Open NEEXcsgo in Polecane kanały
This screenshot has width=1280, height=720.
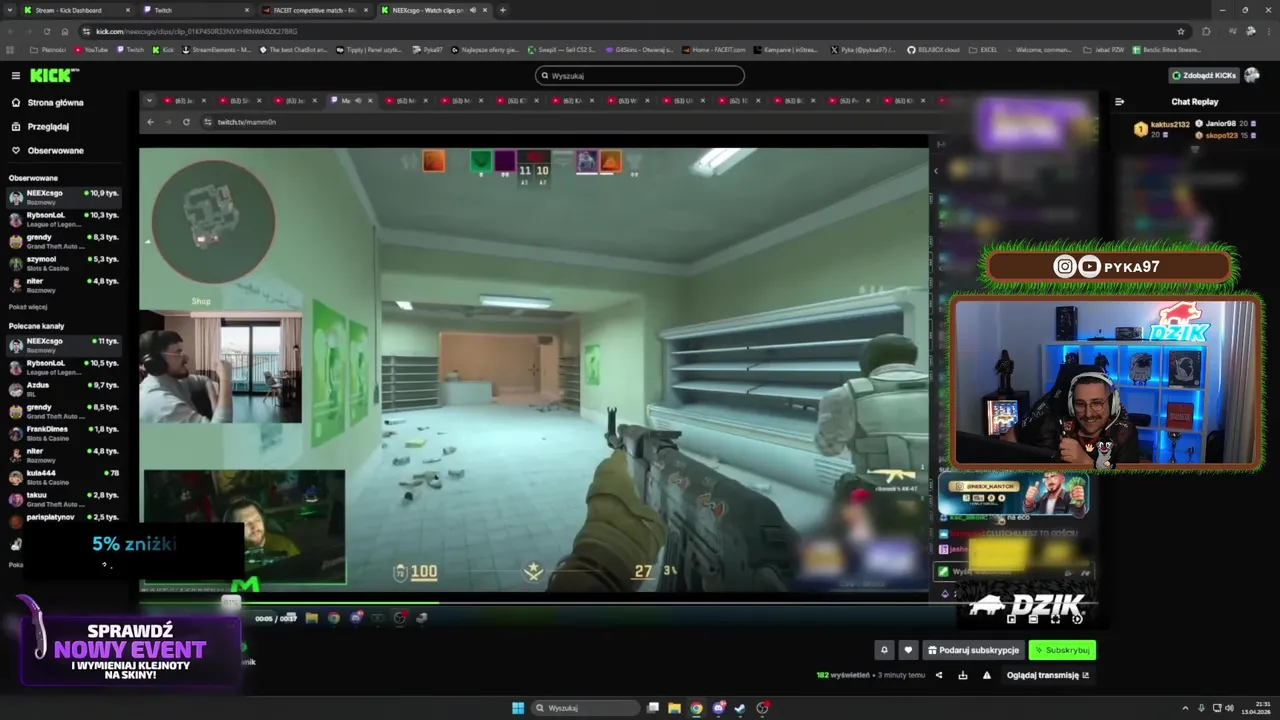[x=64, y=345]
